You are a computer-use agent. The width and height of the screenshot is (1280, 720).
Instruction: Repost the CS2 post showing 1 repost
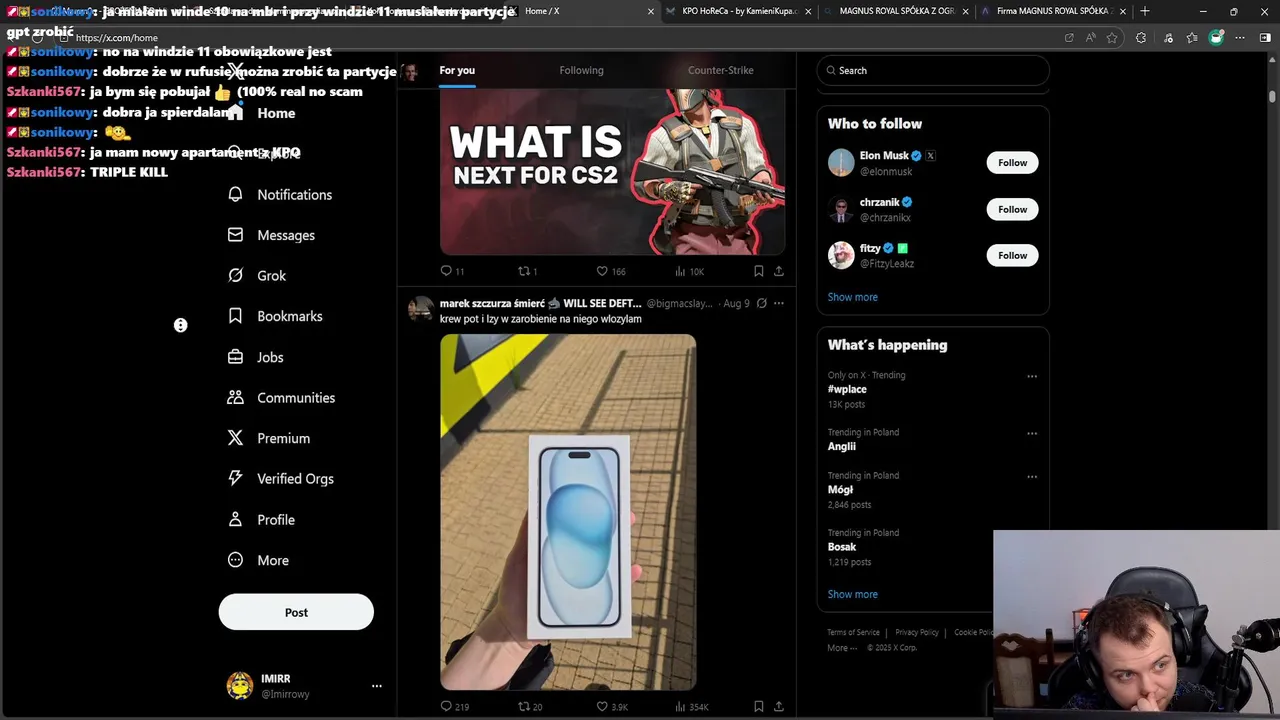click(x=527, y=271)
